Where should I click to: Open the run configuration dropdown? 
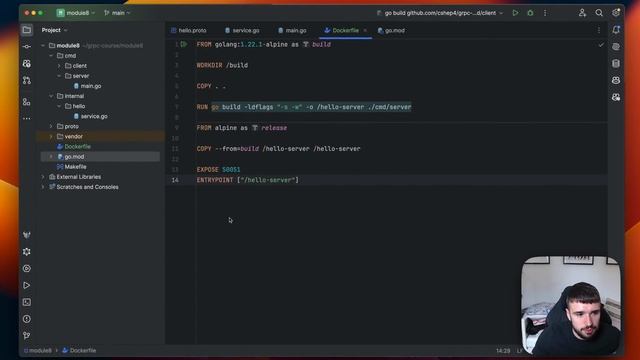440,13
